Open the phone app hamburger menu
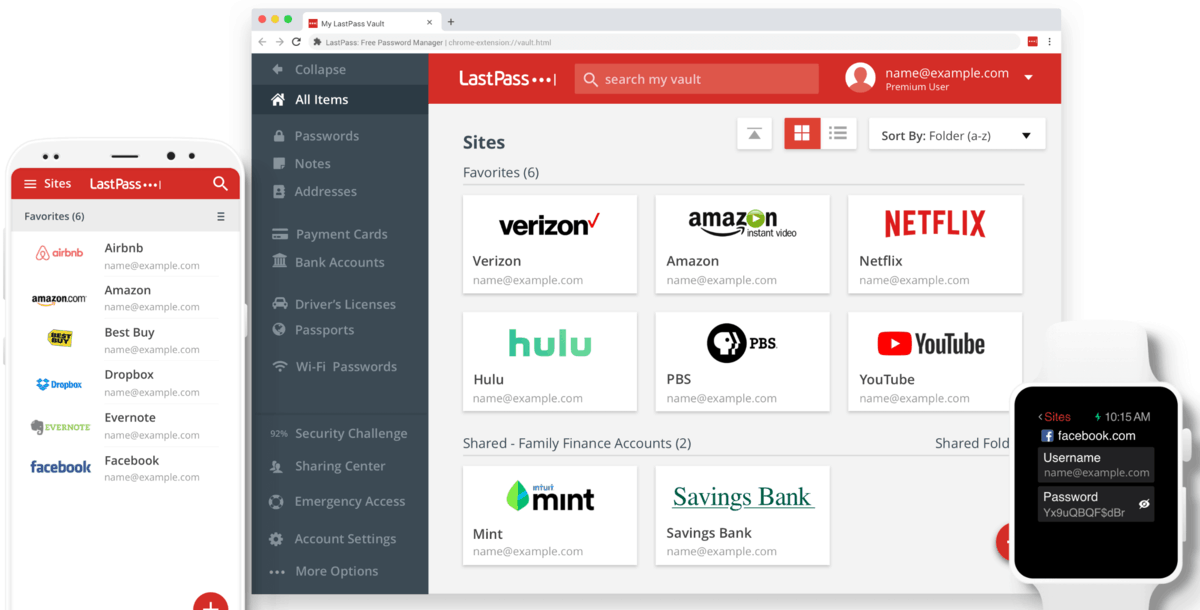The height and width of the screenshot is (610, 1200). tap(30, 184)
